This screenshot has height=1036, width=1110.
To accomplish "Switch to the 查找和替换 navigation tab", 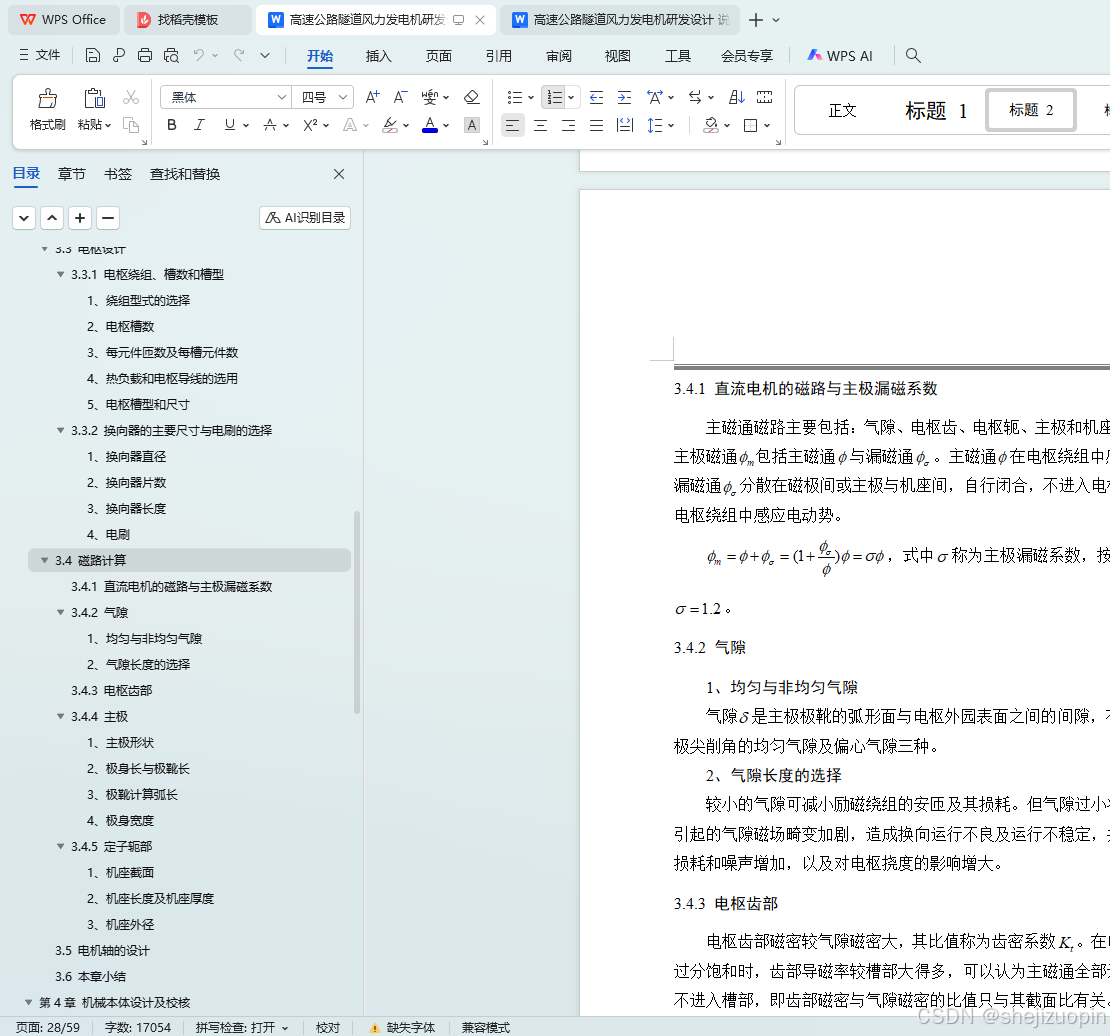I will click(185, 174).
